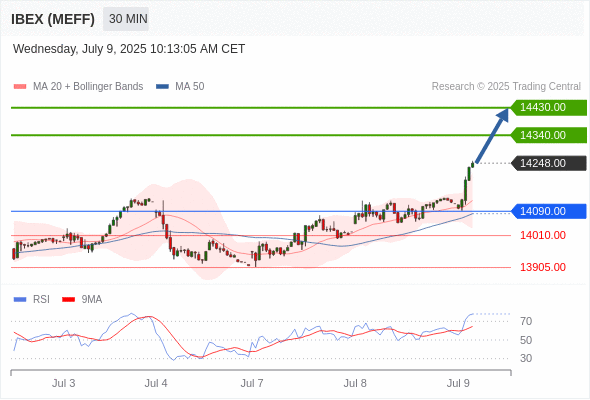Click the red 14010.00 support label
Screen dimensions: 590x400
pyautogui.click(x=543, y=236)
